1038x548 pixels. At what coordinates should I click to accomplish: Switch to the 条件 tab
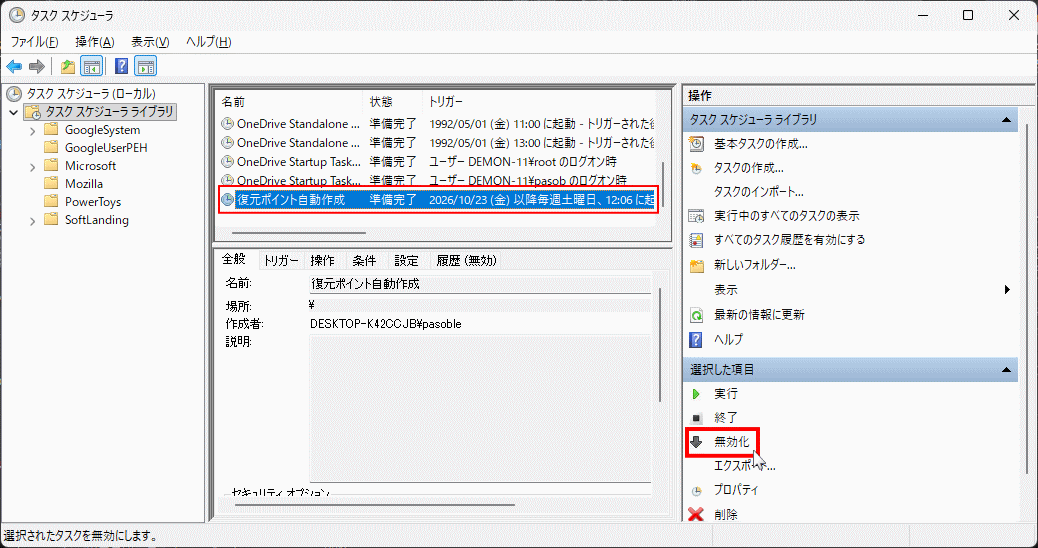click(x=364, y=261)
